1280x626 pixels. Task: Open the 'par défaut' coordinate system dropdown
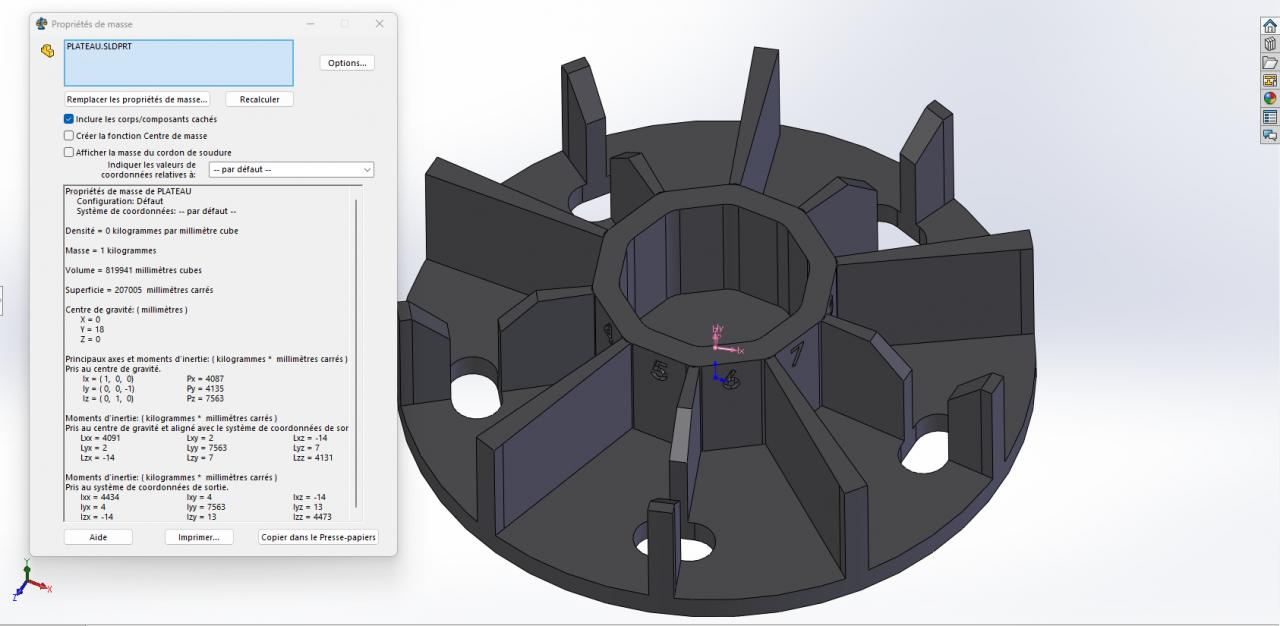click(x=291, y=170)
